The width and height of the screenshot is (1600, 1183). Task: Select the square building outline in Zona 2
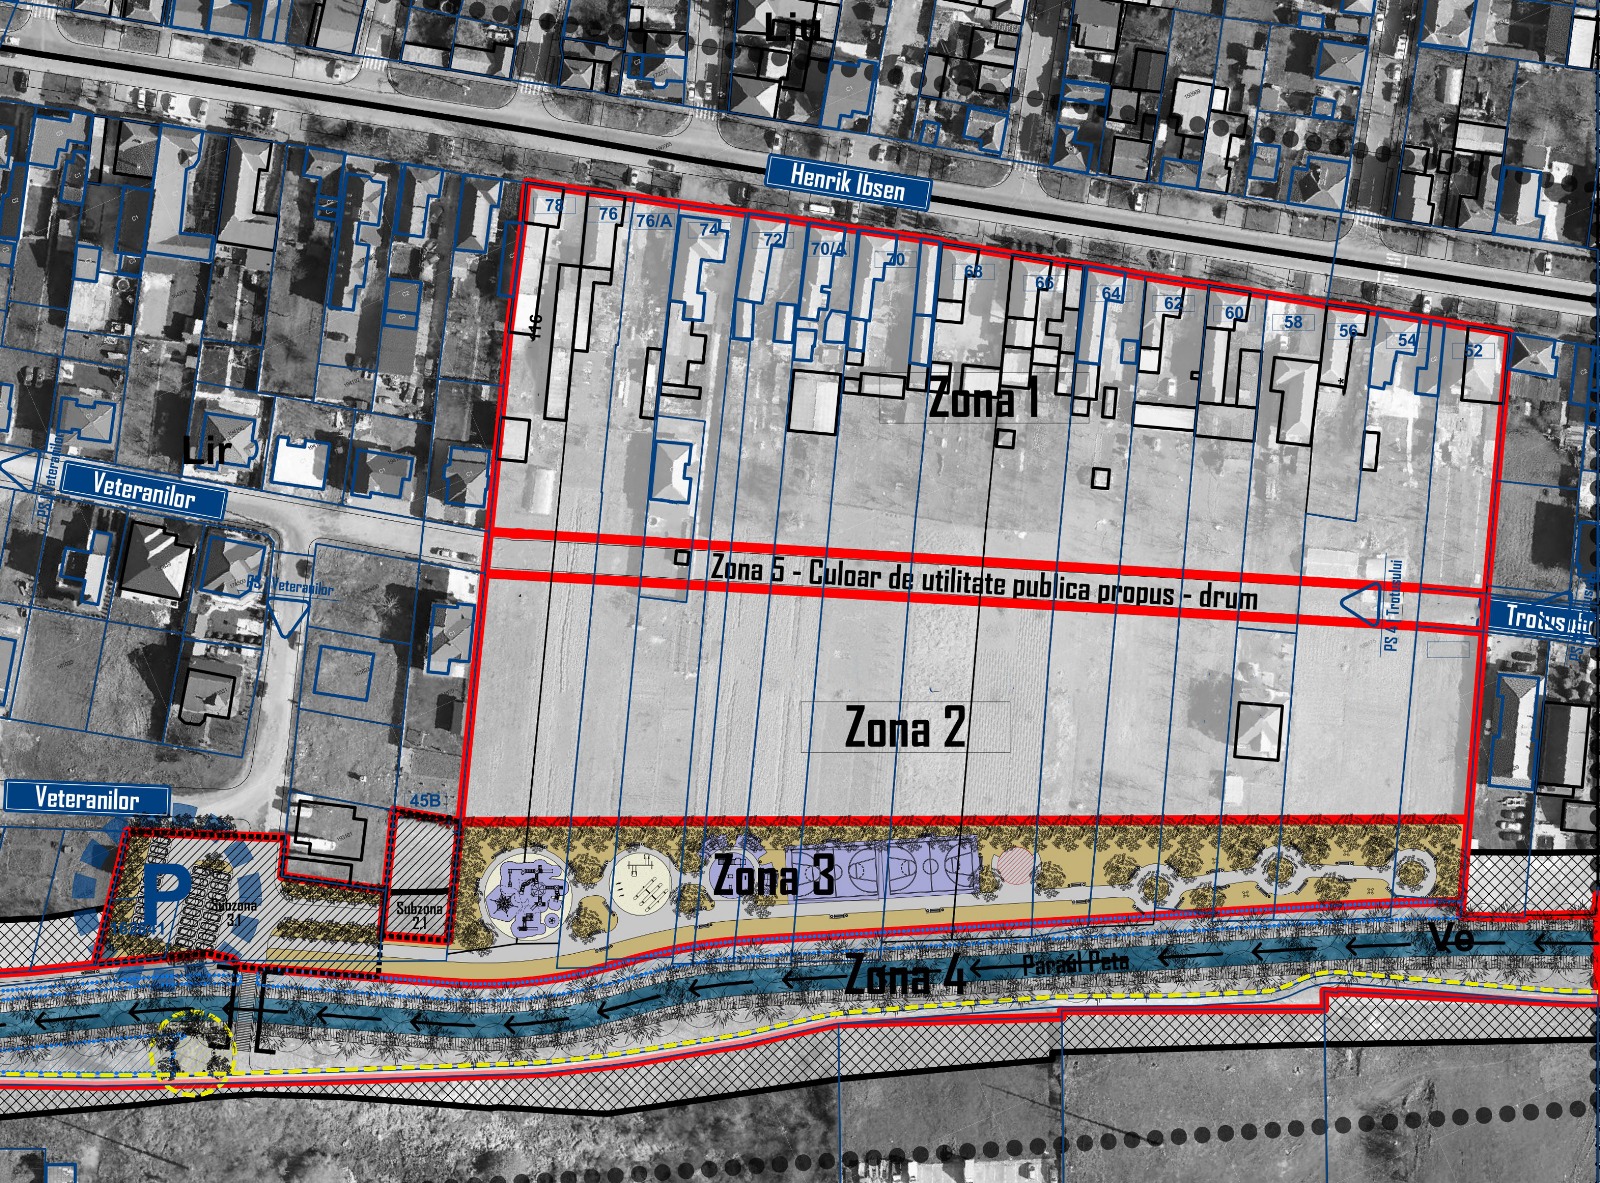[x=1258, y=731]
